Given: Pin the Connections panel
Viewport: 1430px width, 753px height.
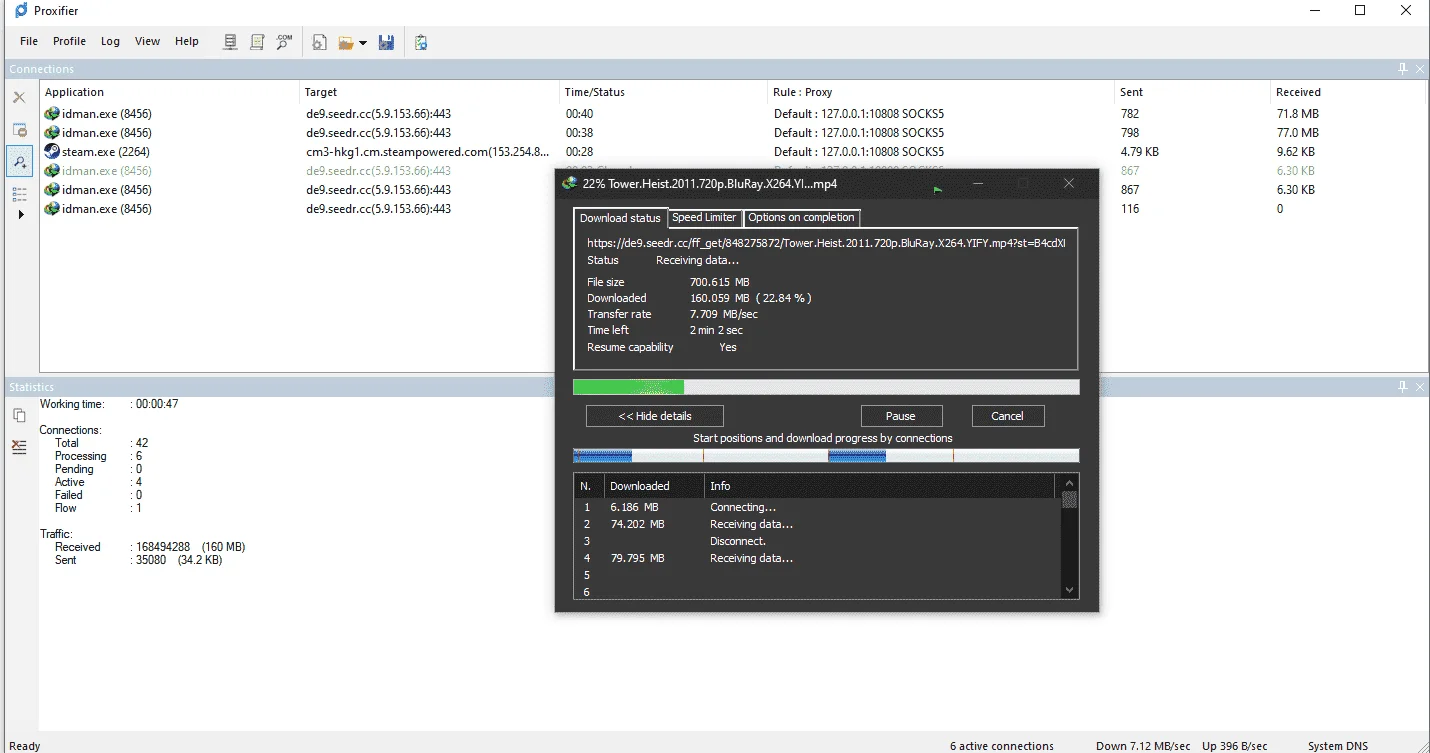Looking at the screenshot, I should 1403,69.
